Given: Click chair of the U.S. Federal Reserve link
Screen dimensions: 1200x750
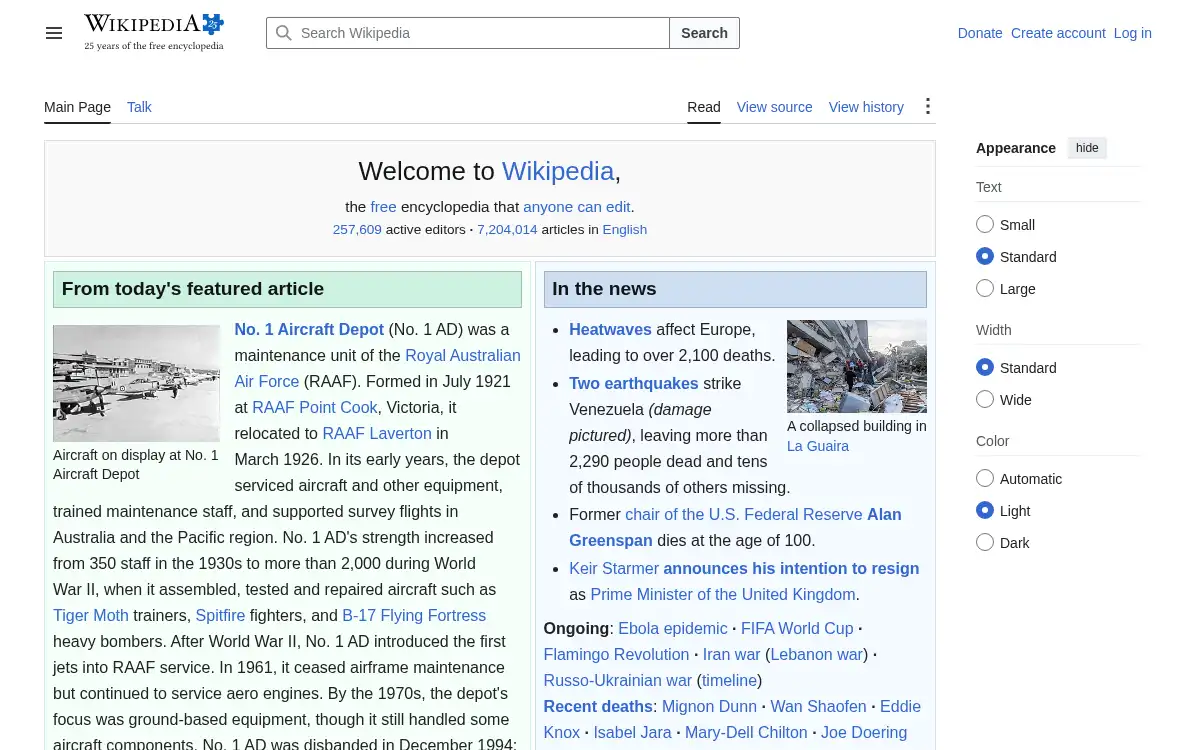Looking at the screenshot, I should click(744, 514).
